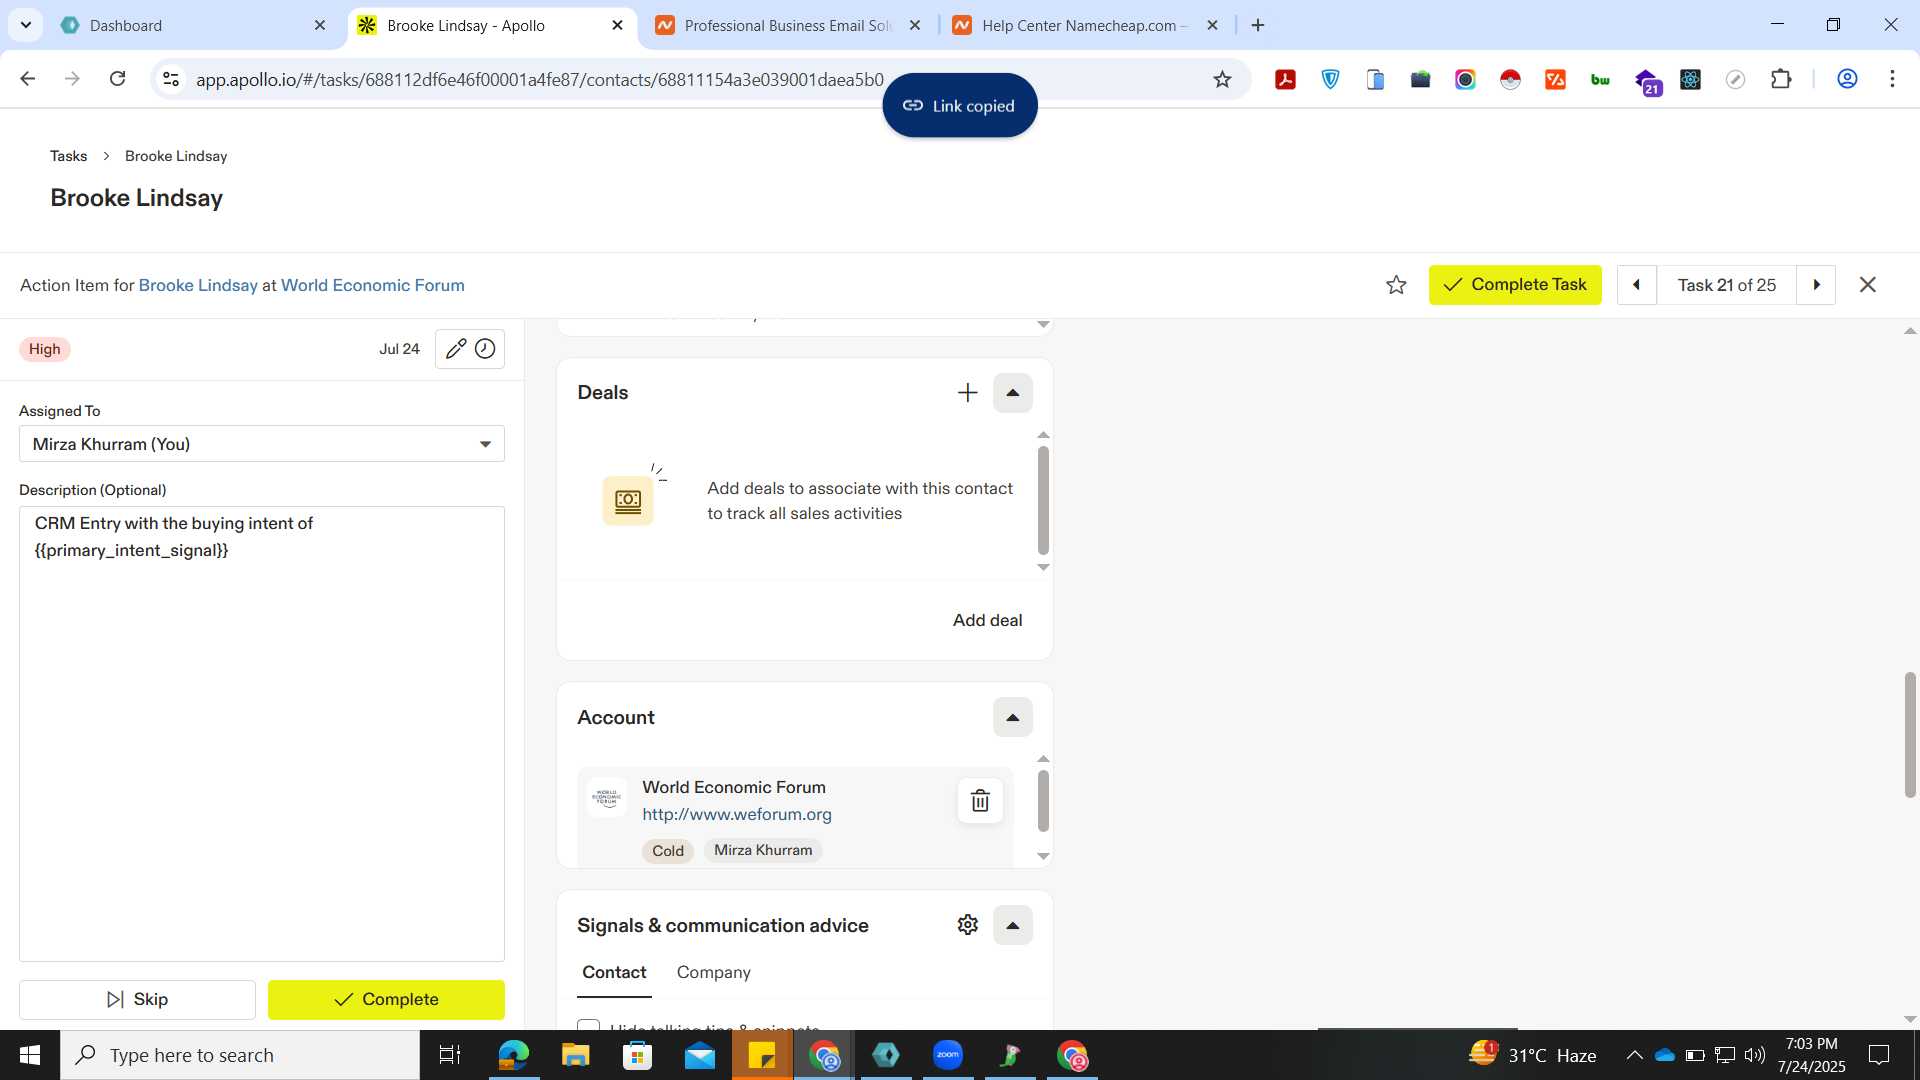Switch to Professional Business Email browser tab

[x=787, y=25]
